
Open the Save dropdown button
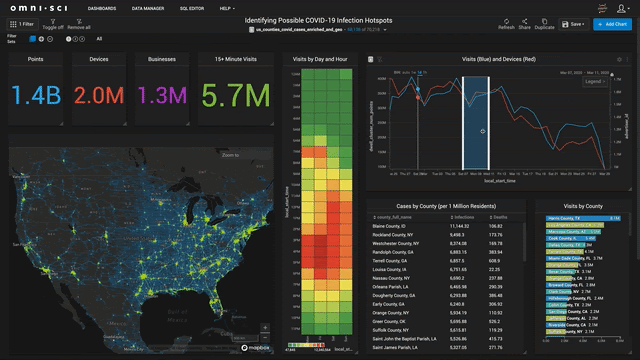click(573, 24)
